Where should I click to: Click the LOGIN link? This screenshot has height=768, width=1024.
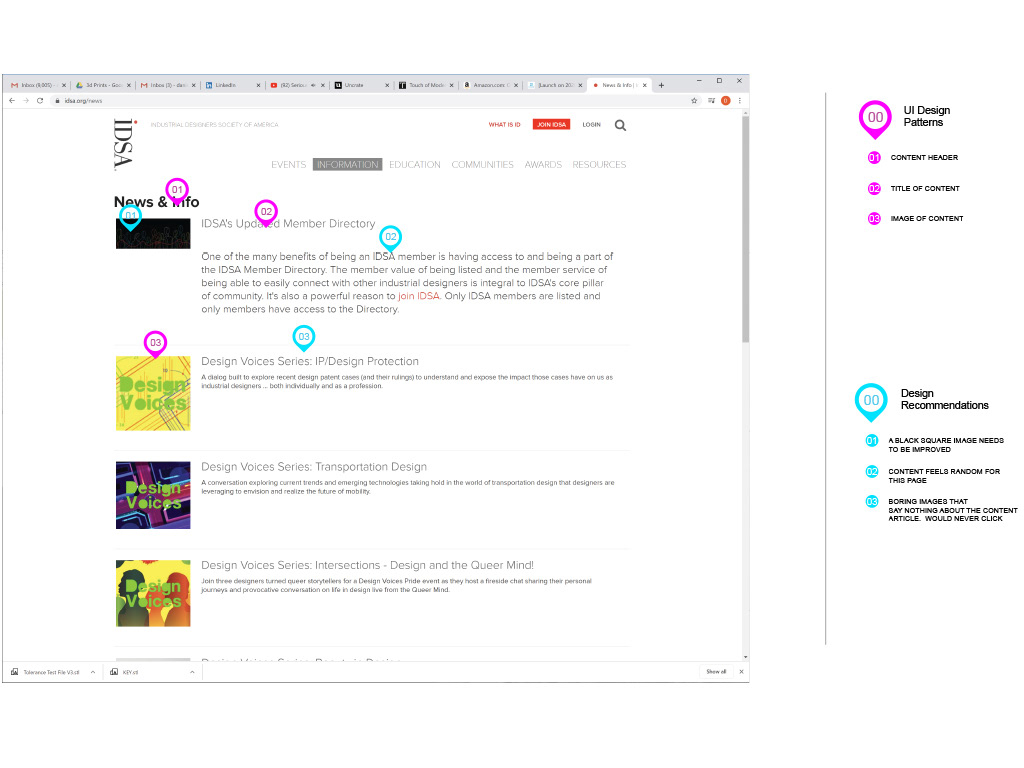pos(592,125)
